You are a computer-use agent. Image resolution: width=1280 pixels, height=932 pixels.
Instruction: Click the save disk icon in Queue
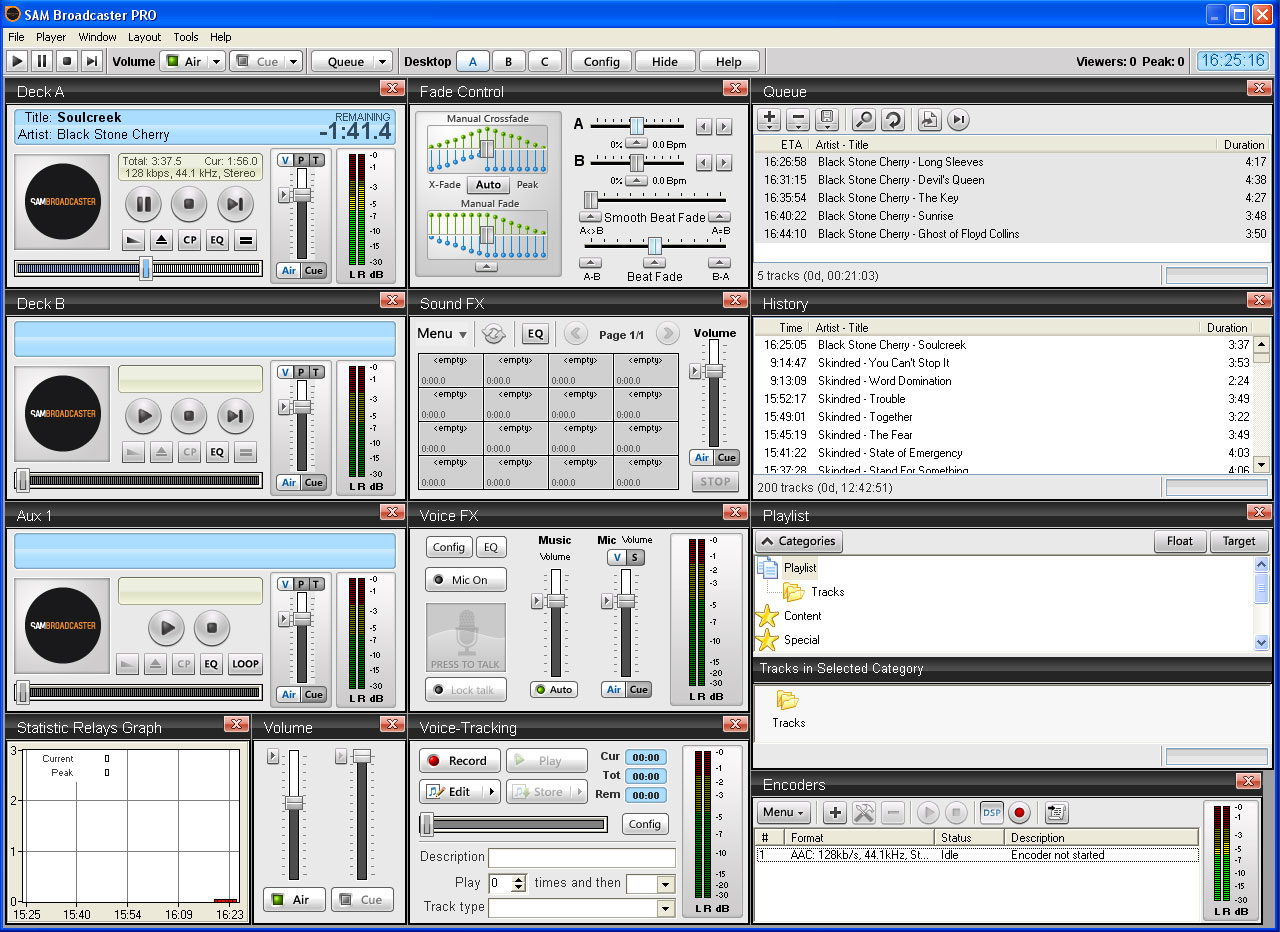(x=827, y=120)
